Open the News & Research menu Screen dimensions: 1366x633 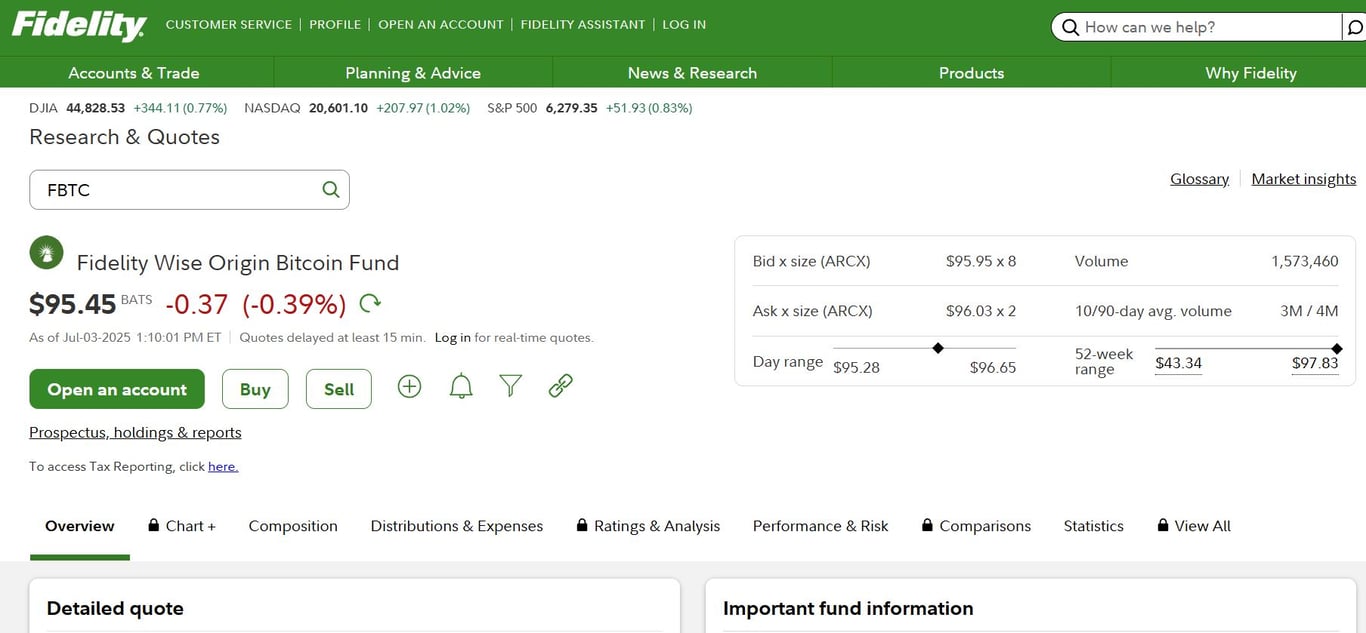coord(692,72)
